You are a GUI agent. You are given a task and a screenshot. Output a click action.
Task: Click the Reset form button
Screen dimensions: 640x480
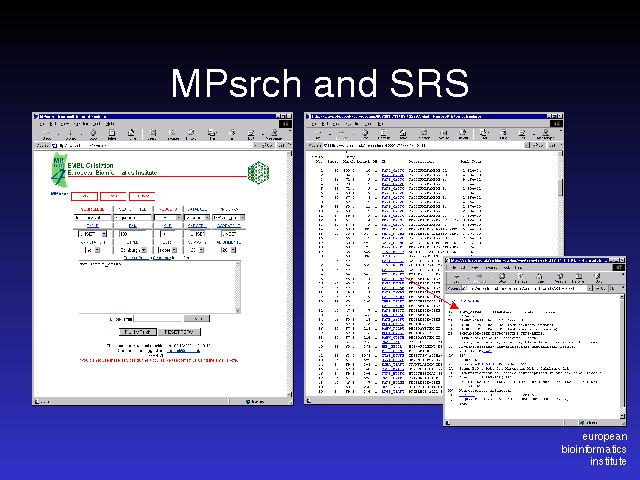pos(180,331)
